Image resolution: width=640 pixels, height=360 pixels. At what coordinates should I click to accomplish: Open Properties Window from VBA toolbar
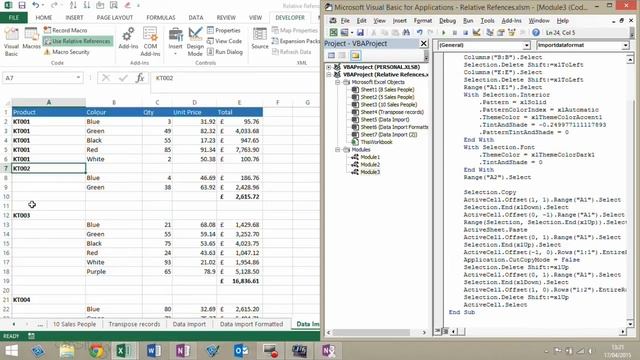pos(501,32)
